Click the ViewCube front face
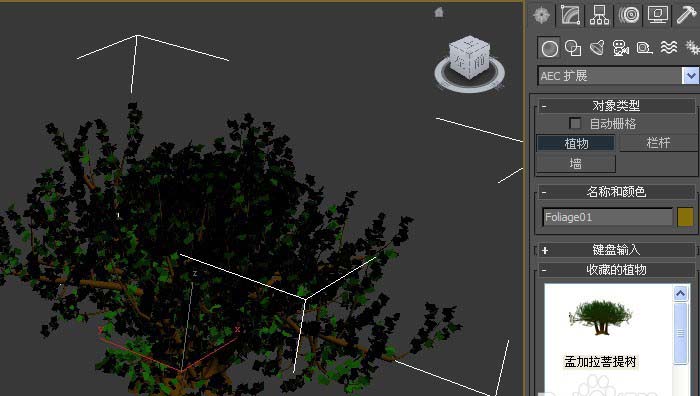The width and height of the screenshot is (700, 396). pos(479,62)
